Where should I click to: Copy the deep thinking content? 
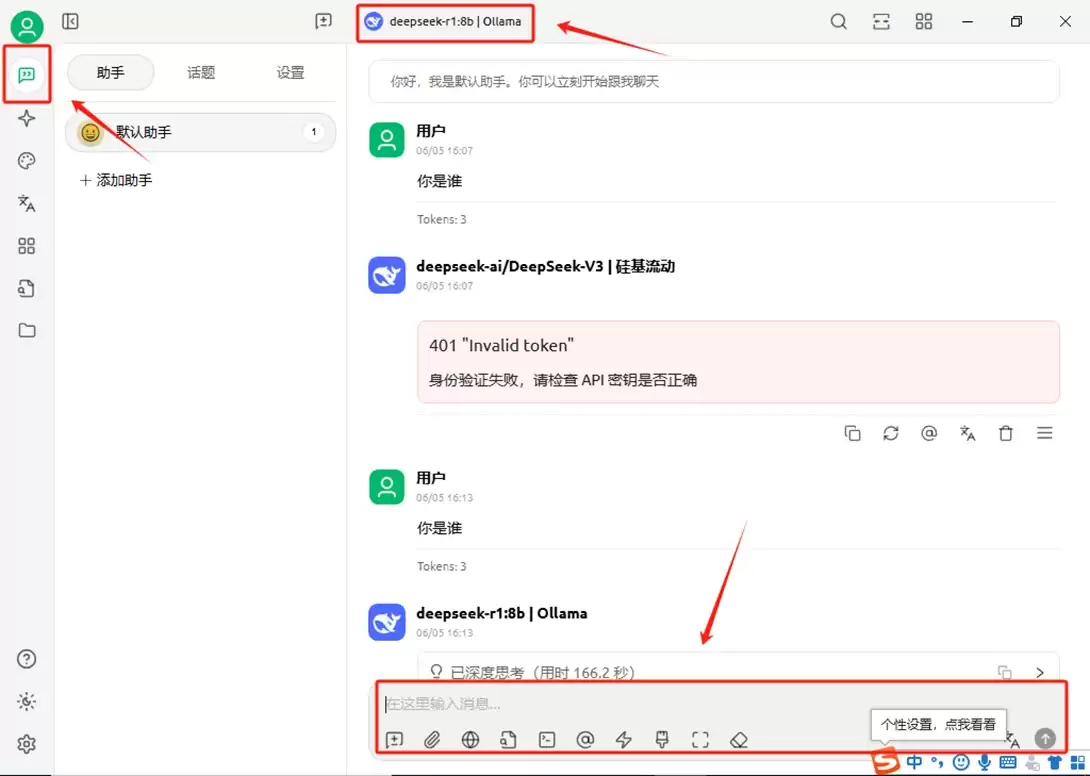click(1004, 672)
